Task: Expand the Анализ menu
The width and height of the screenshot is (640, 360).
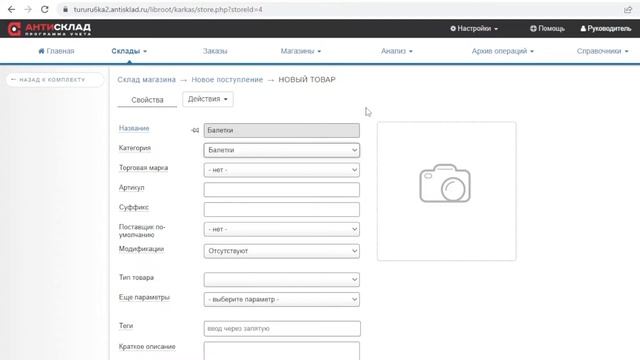Action: (397, 51)
